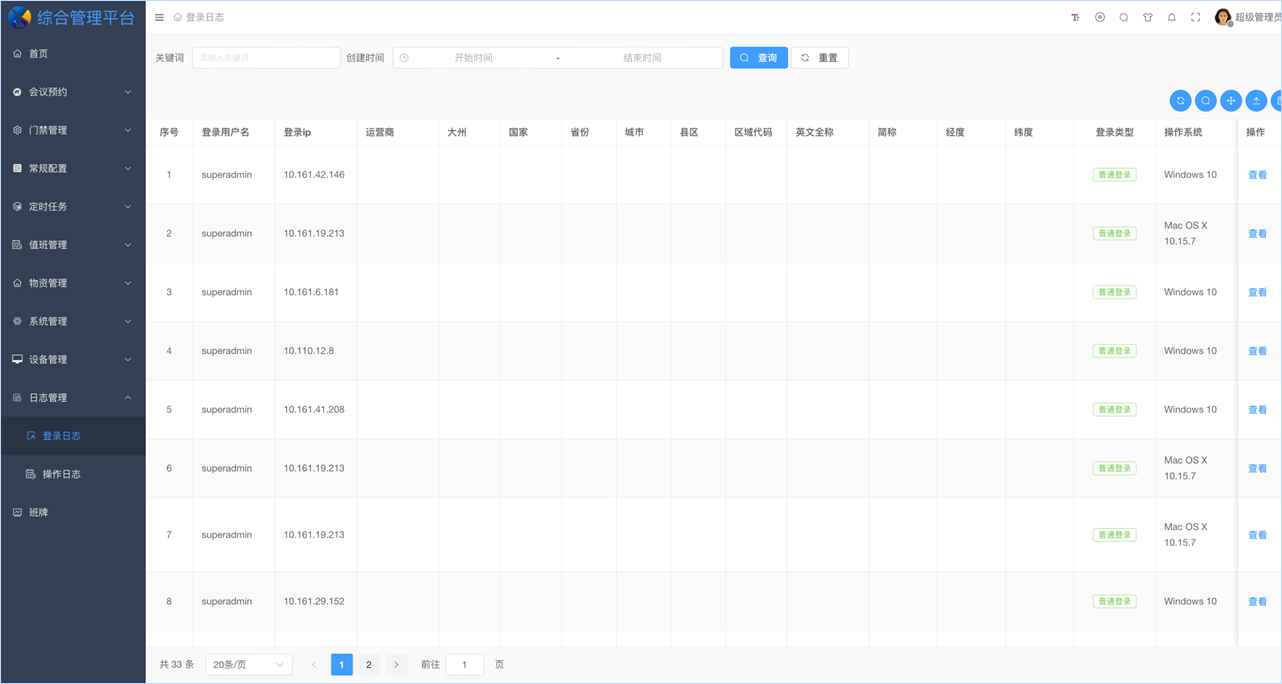The width and height of the screenshot is (1282, 684).
Task: Toggle the sidebar with the hamburger icon
Action: 159,16
